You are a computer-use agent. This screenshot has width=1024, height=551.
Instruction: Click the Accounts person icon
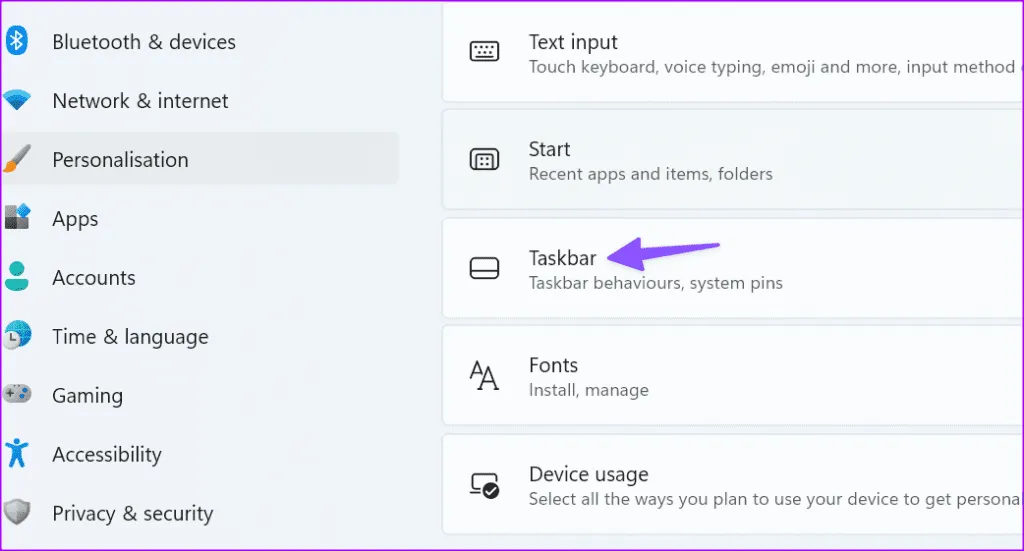(17, 277)
